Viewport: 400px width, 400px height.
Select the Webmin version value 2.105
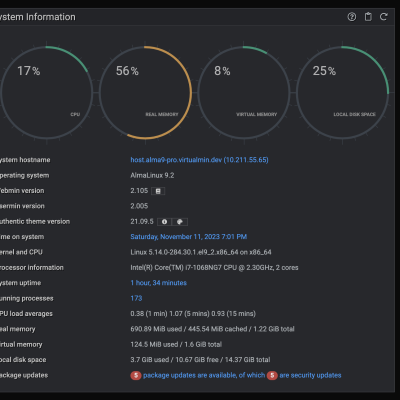(x=139, y=191)
